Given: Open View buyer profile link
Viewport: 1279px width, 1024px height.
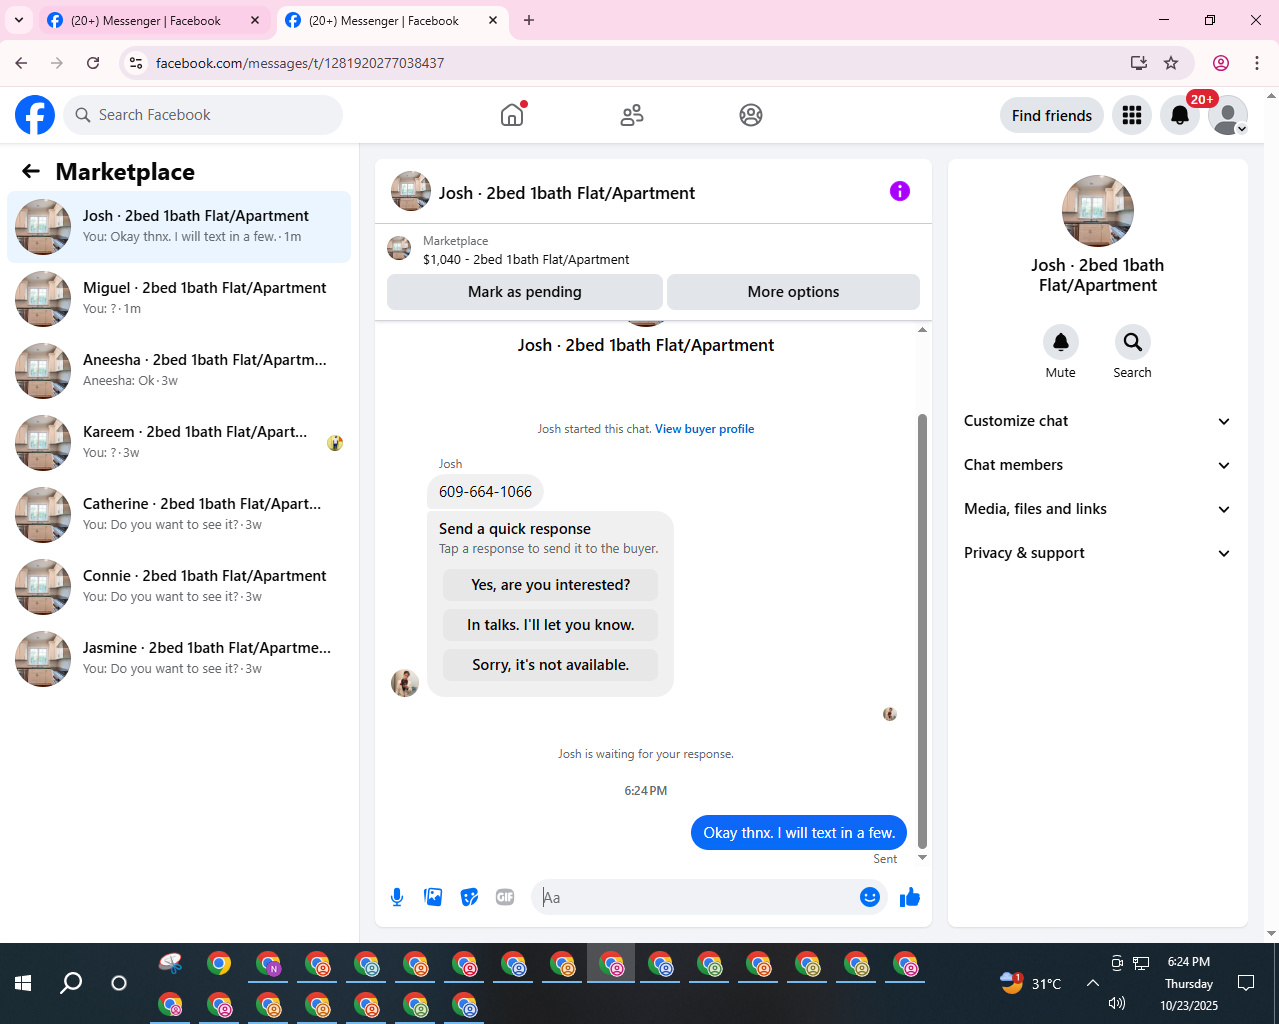Looking at the screenshot, I should pyautogui.click(x=705, y=429).
